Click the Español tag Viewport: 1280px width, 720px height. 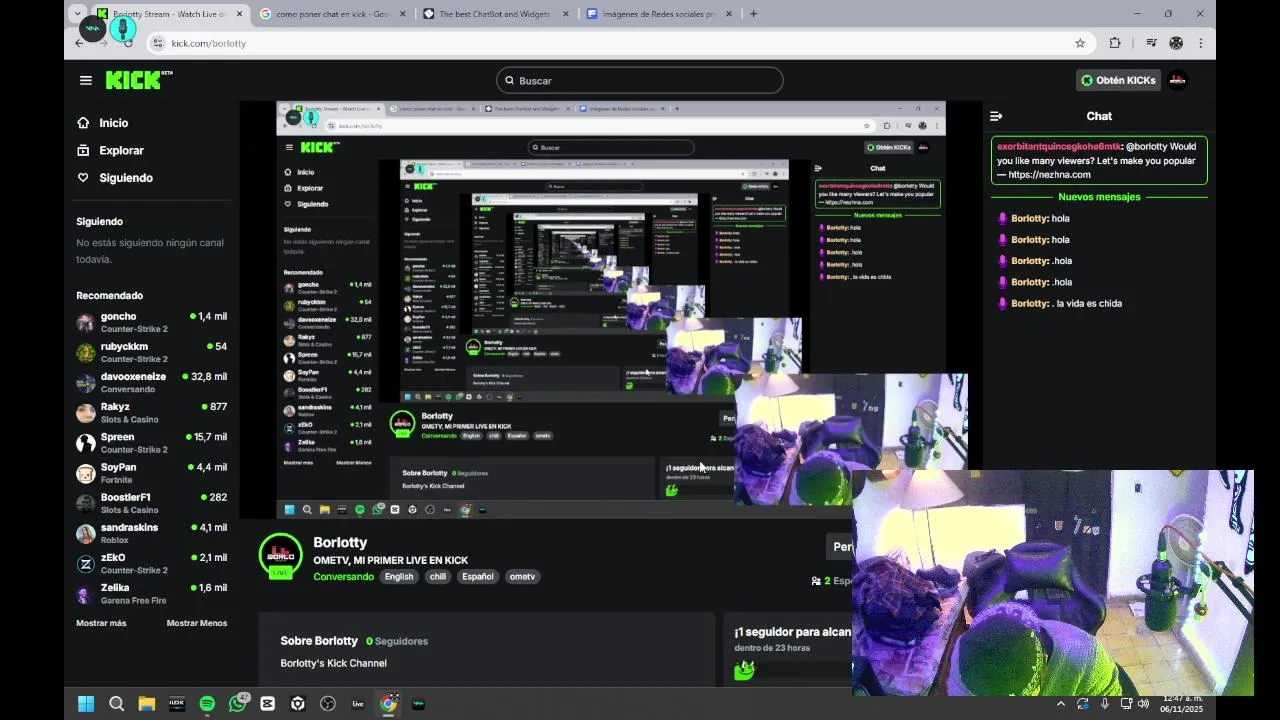pyautogui.click(x=478, y=576)
